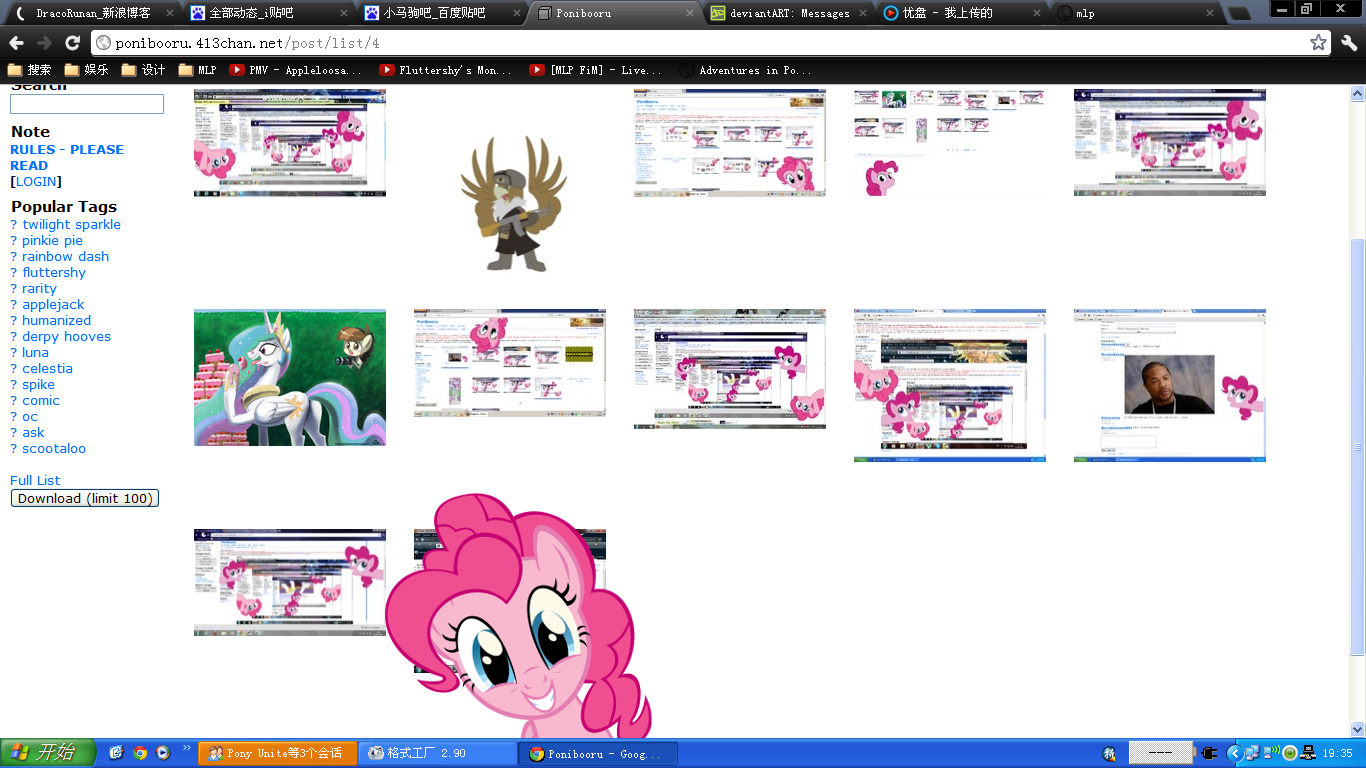Open the 搜索 bookmarks folder
1366x768 pixels.
pos(30,70)
